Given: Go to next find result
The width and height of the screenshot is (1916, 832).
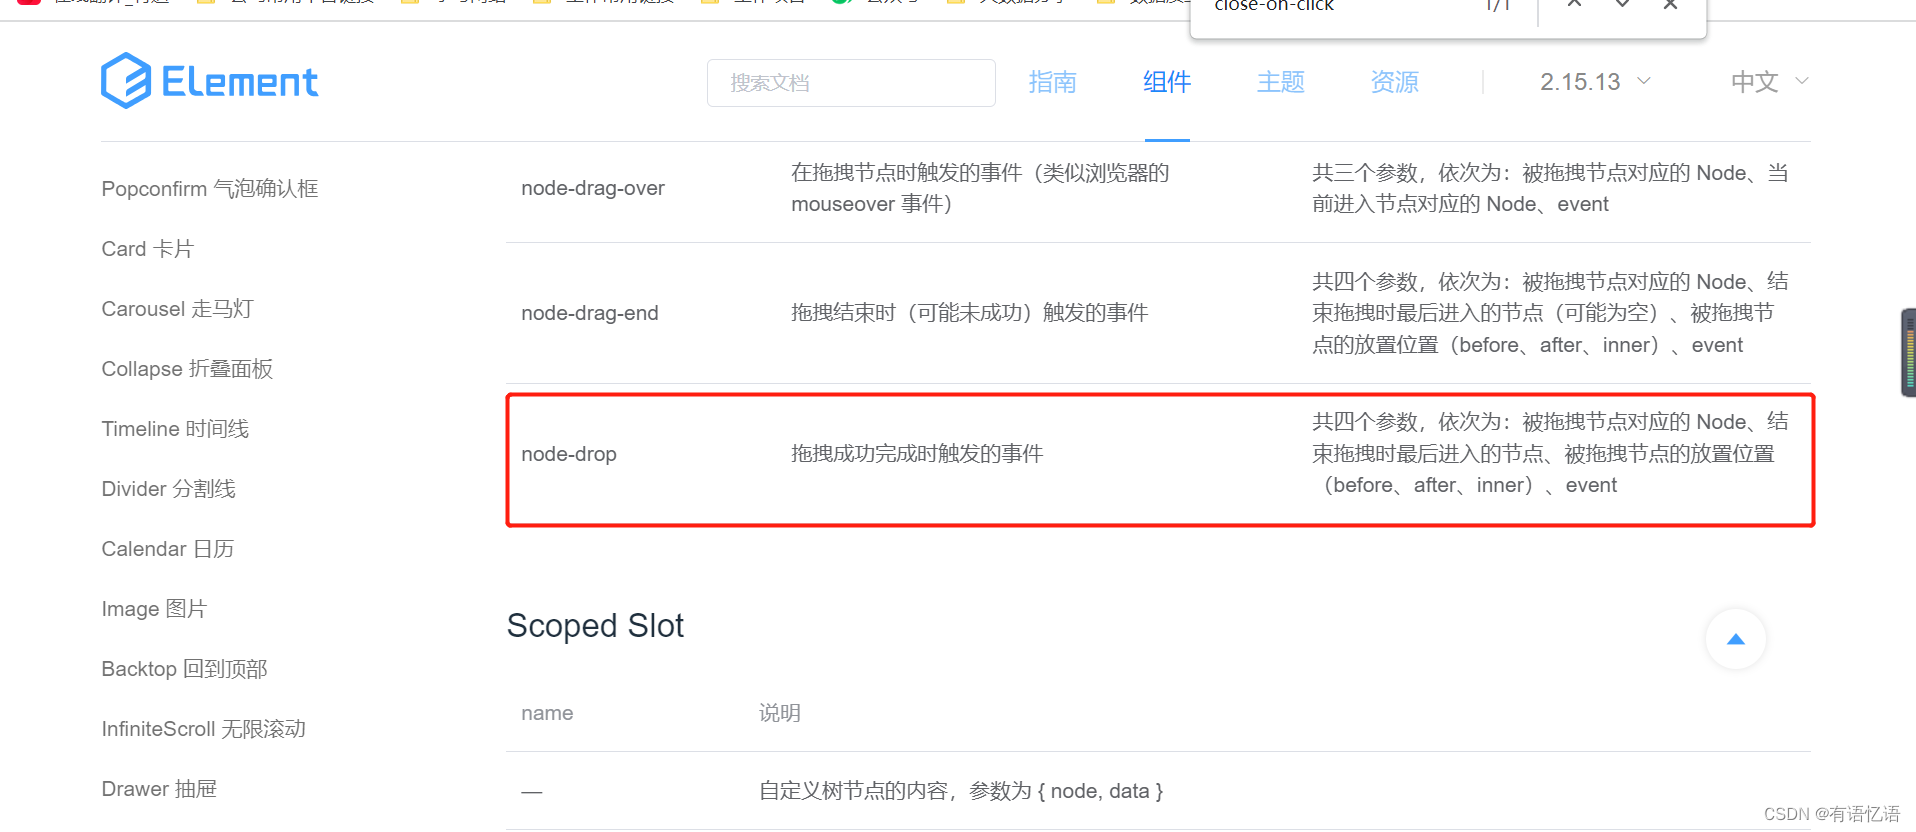Looking at the screenshot, I should tap(1622, 5).
